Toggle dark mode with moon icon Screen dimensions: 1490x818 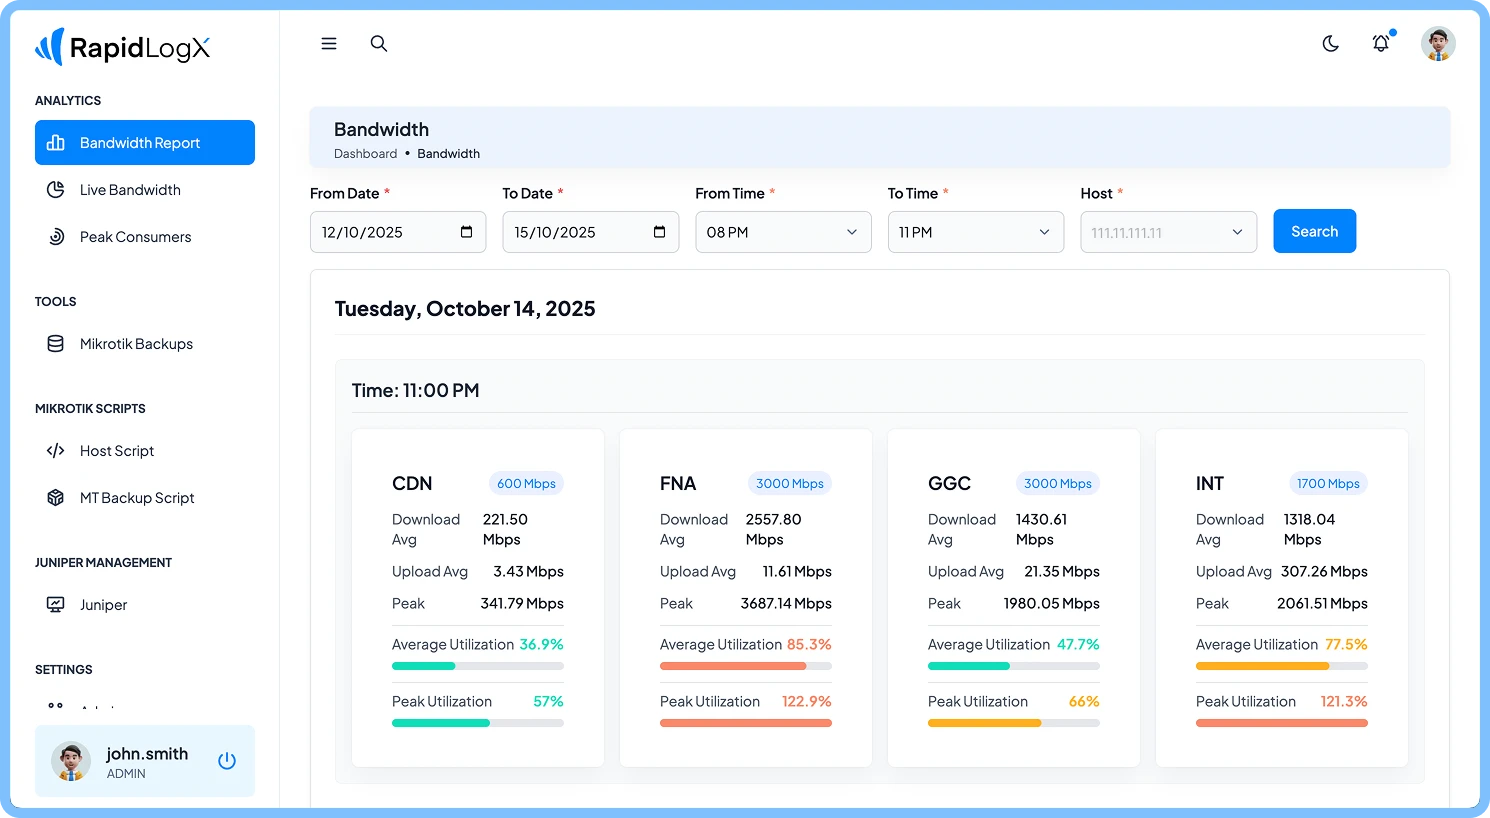pos(1330,44)
